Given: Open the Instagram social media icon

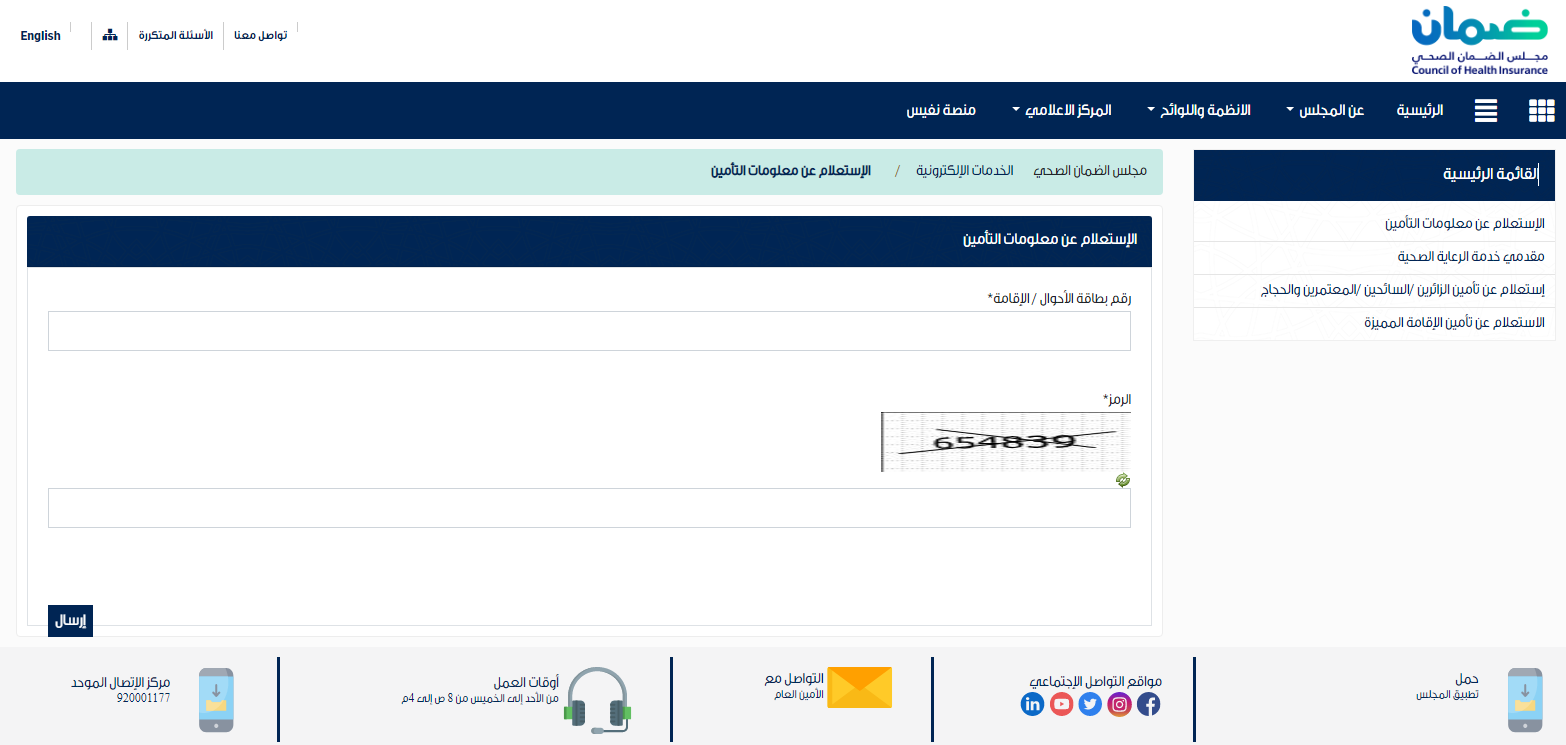Looking at the screenshot, I should [1120, 704].
